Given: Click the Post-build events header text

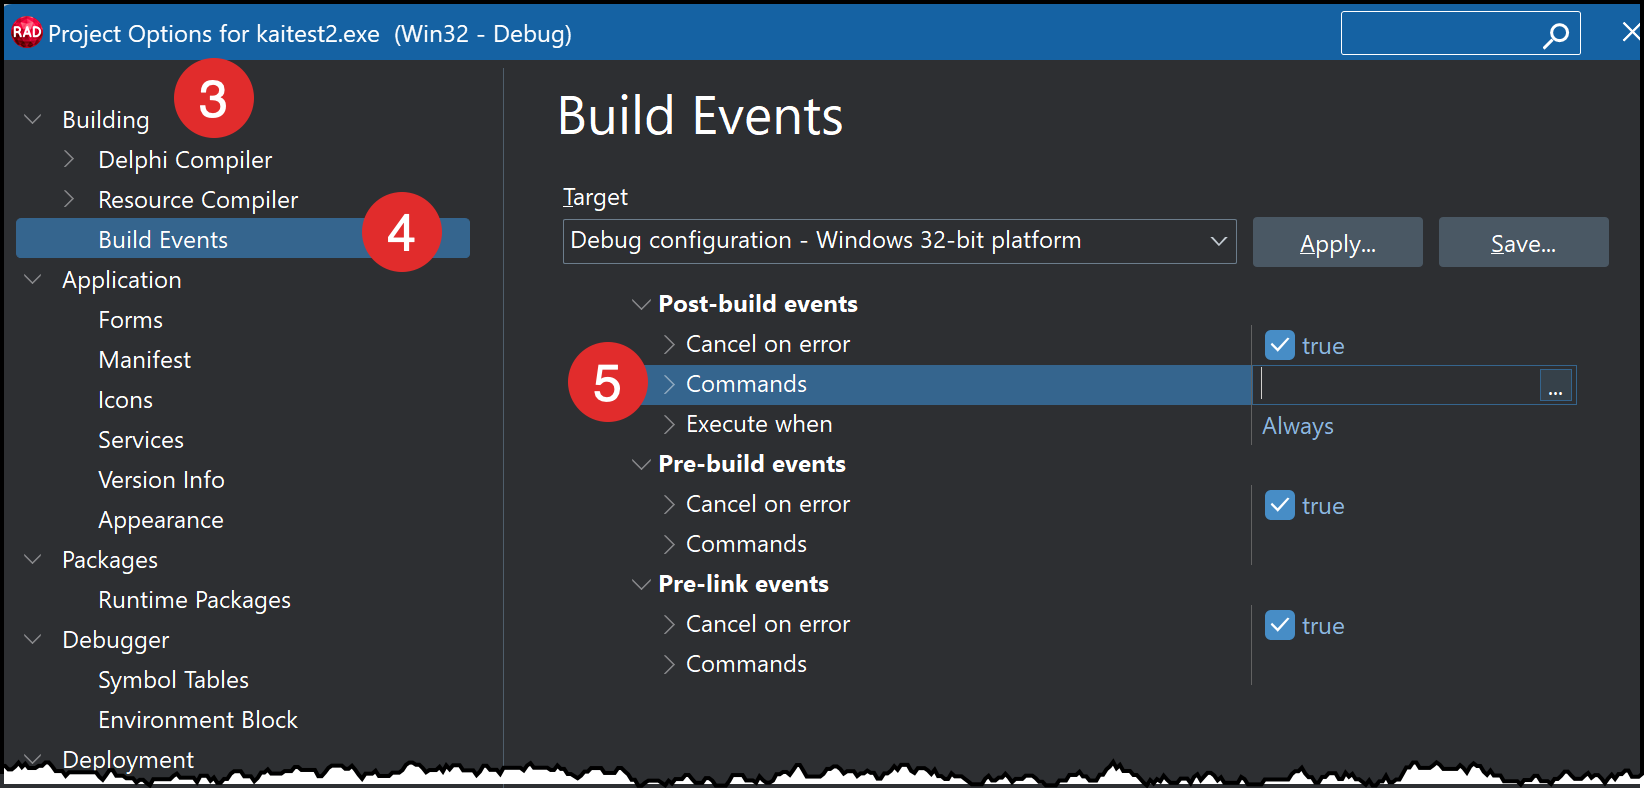Looking at the screenshot, I should (758, 304).
